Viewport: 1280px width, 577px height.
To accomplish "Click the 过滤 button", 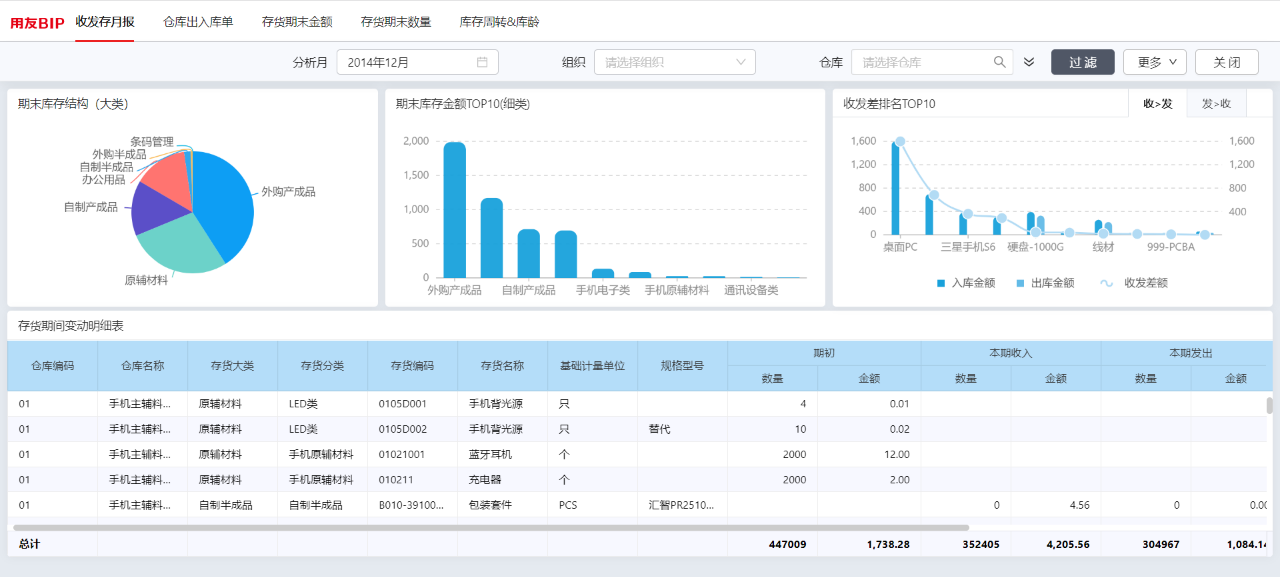I will click(x=1083, y=62).
